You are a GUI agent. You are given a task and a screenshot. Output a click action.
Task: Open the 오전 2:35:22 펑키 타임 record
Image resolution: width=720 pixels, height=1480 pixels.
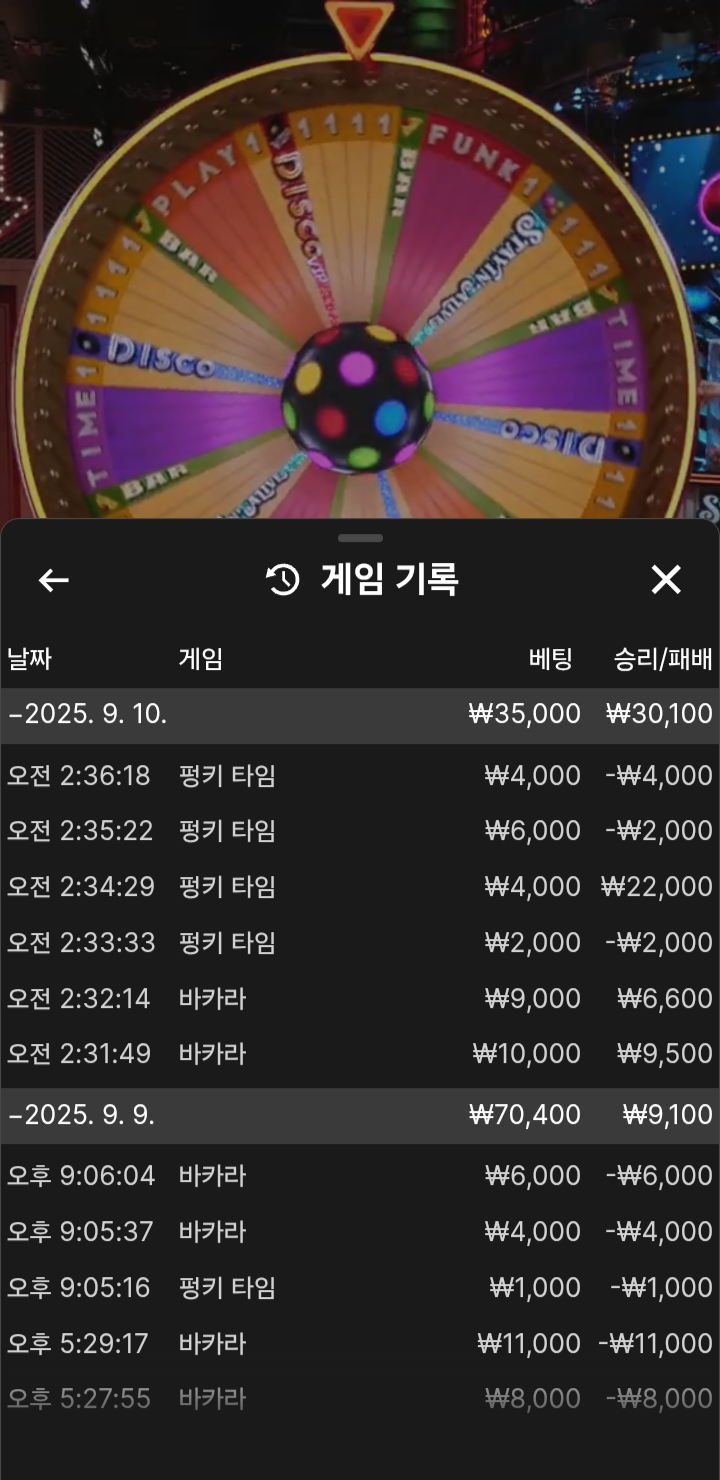360,831
